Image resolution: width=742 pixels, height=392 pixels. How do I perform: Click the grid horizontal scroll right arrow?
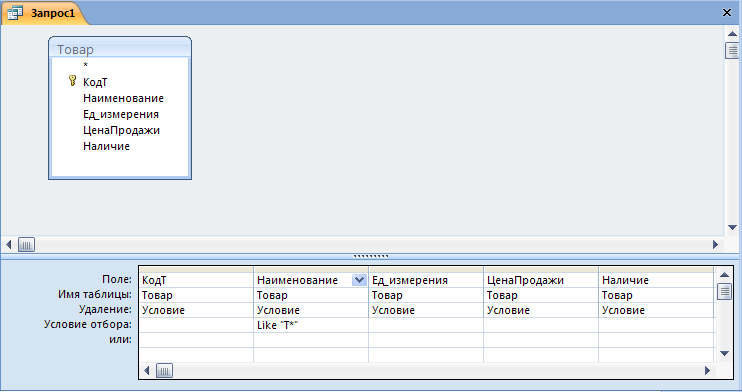(707, 370)
